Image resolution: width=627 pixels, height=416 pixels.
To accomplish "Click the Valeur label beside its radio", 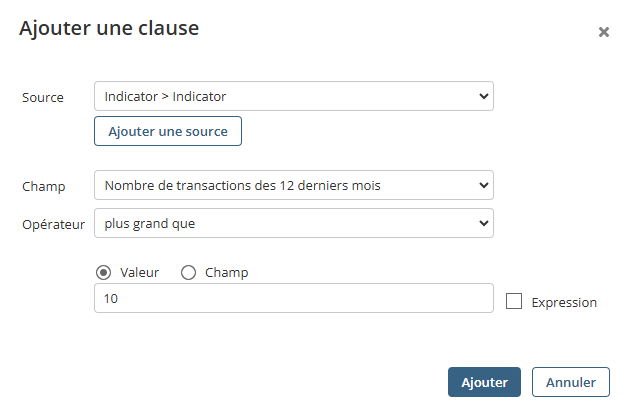I will click(140, 273).
